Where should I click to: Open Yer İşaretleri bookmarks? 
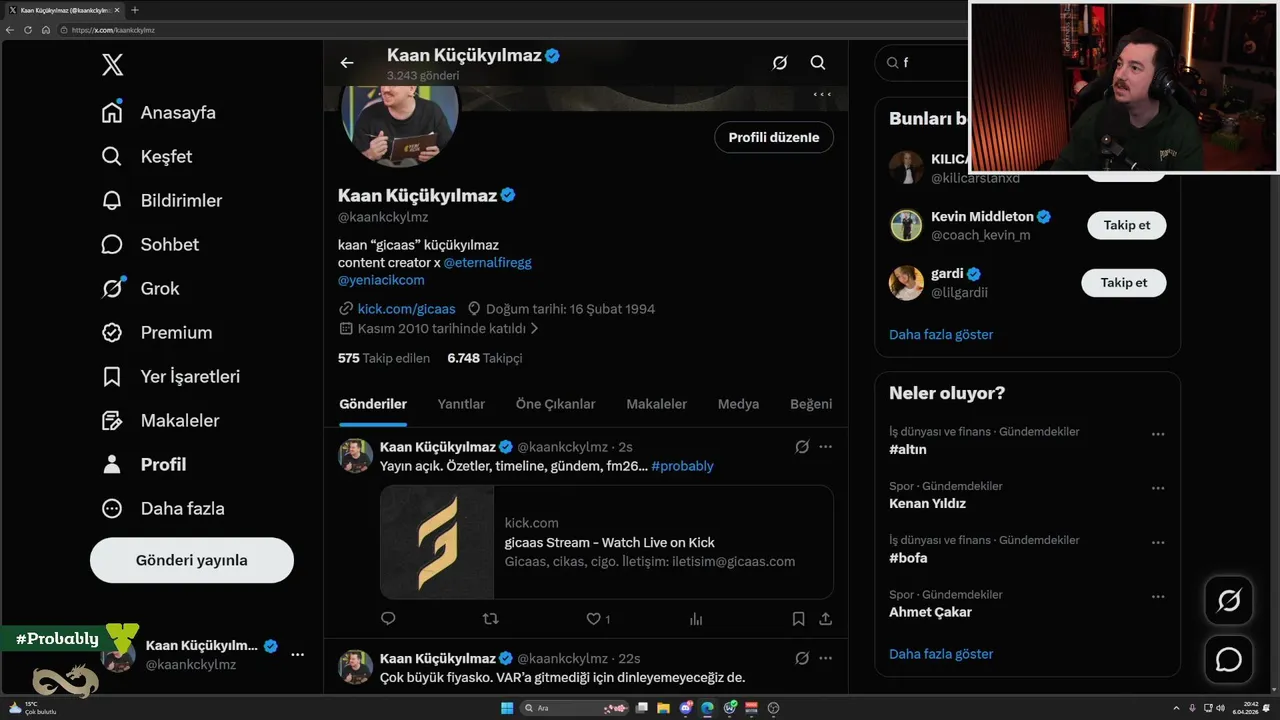pos(171,376)
